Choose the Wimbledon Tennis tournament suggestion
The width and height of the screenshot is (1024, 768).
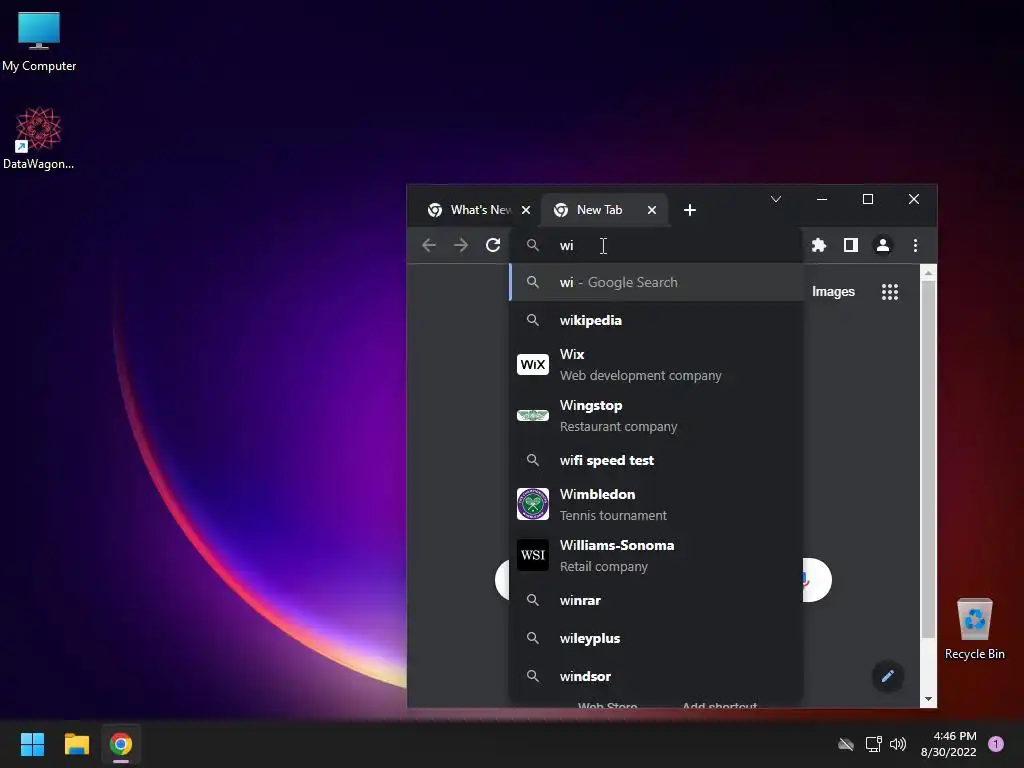tap(656, 504)
